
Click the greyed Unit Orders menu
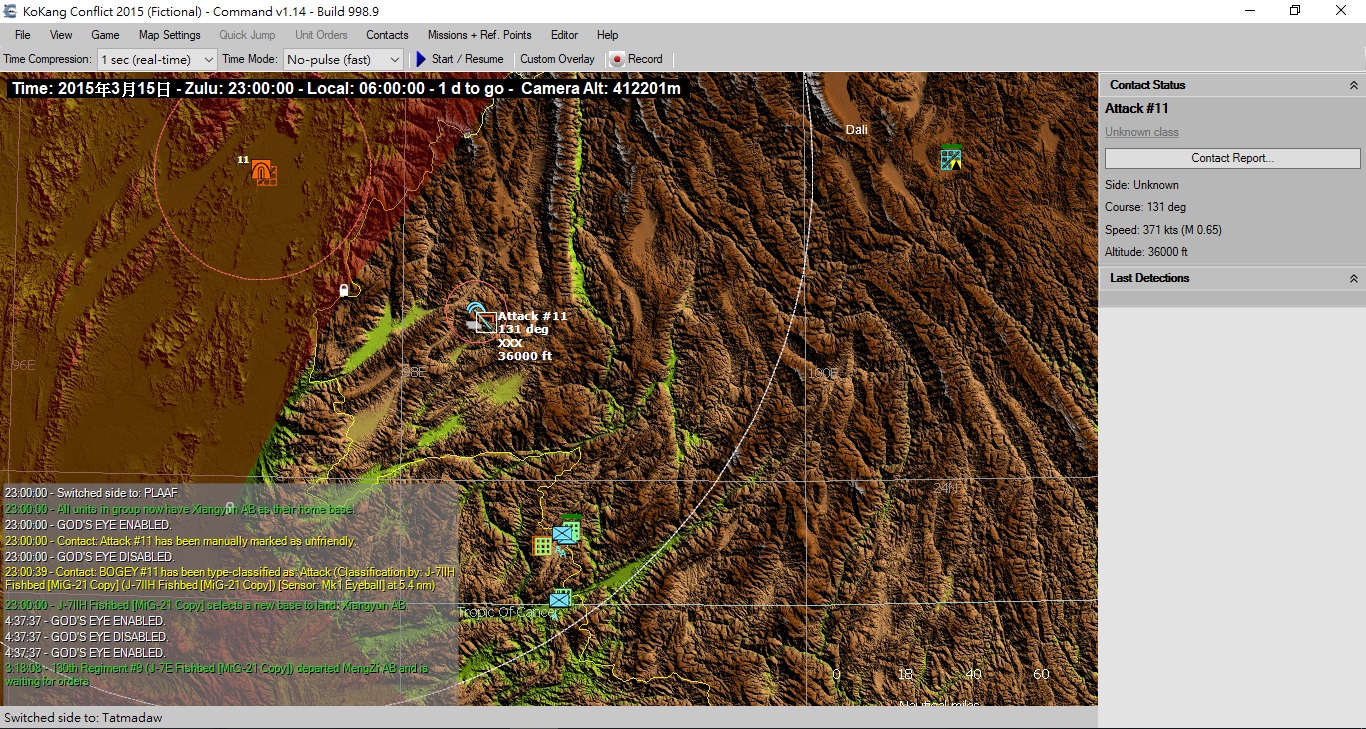click(321, 35)
